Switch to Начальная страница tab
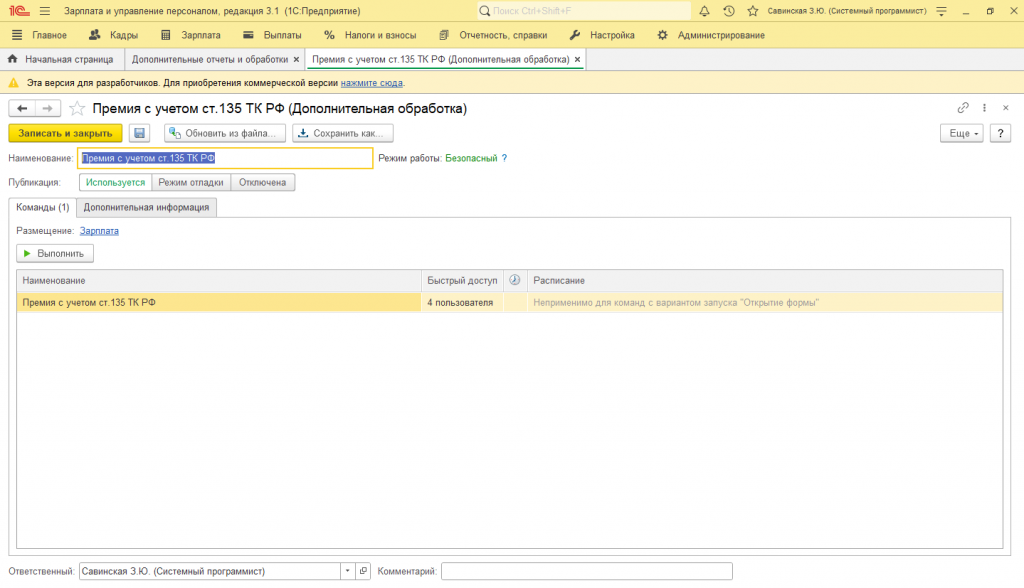This screenshot has height=588, width=1024. click(61, 59)
